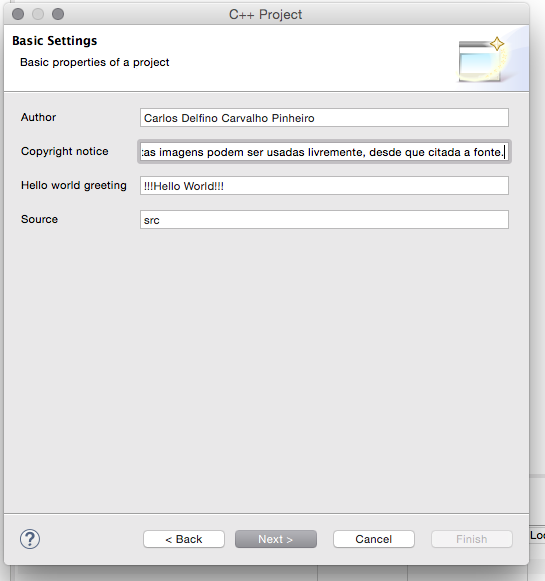Select the Hello world greeting field
Screen dimensions: 545x581
(324, 186)
